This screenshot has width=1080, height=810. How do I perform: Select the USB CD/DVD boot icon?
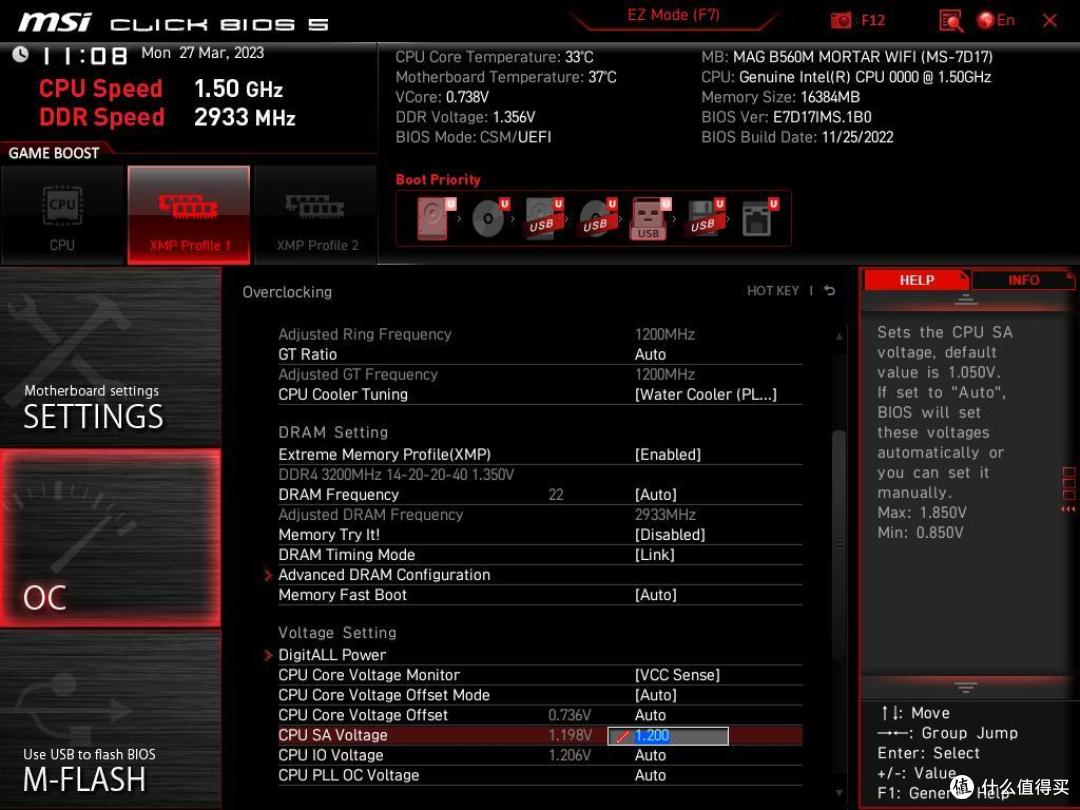[597, 218]
